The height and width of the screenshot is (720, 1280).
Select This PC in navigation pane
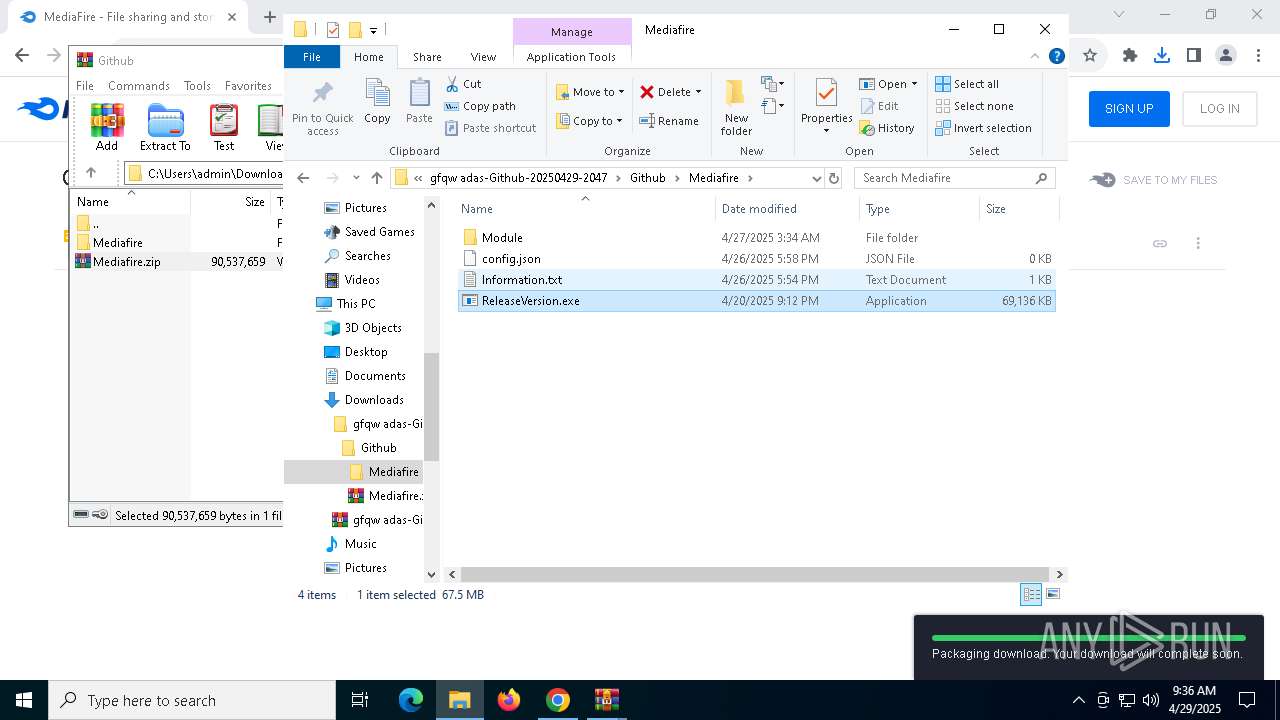pyautogui.click(x=355, y=304)
